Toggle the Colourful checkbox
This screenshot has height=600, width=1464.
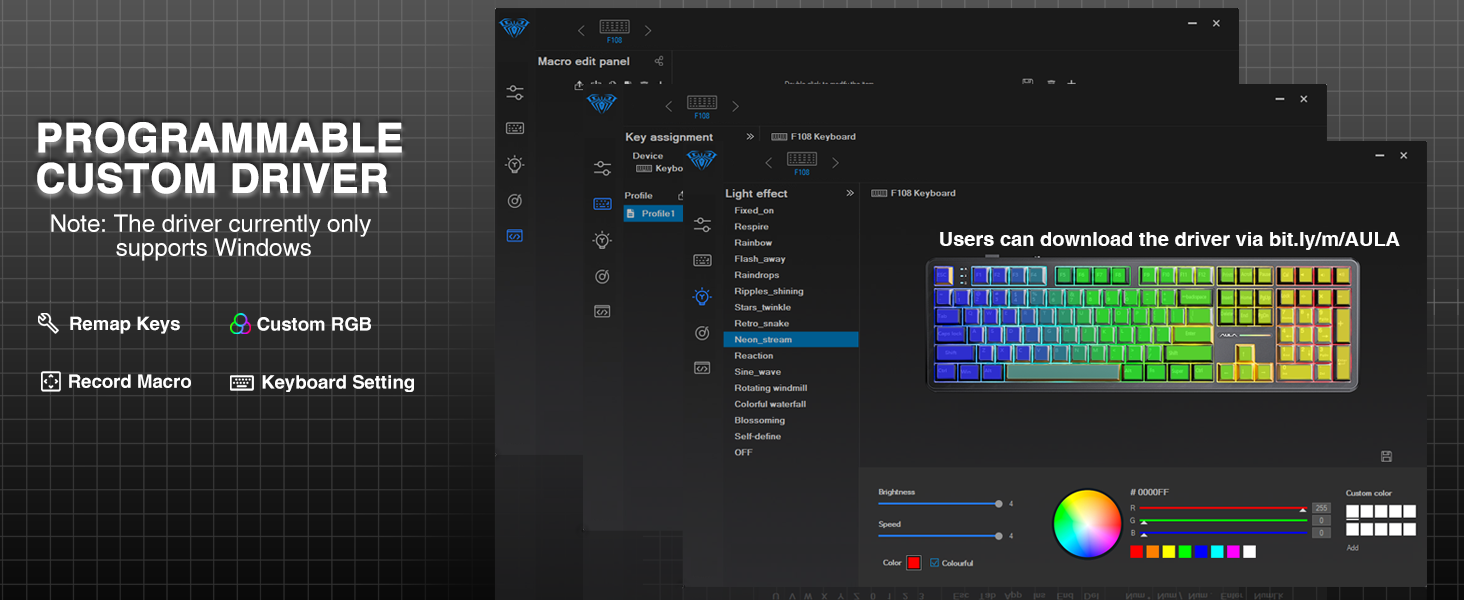(935, 563)
